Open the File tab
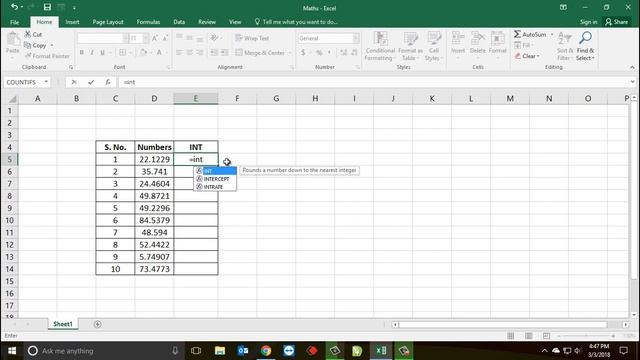Screen dimensions: 640x360 coord(15,22)
